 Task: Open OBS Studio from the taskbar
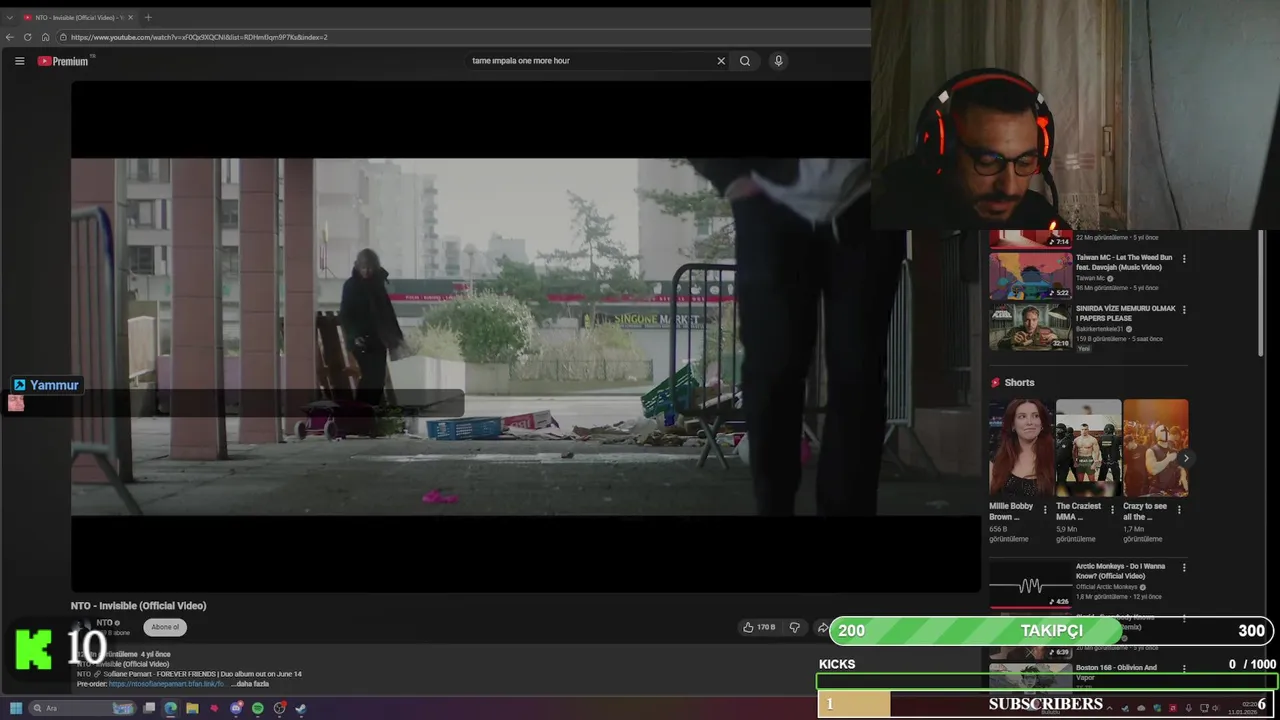pyautogui.click(x=280, y=708)
